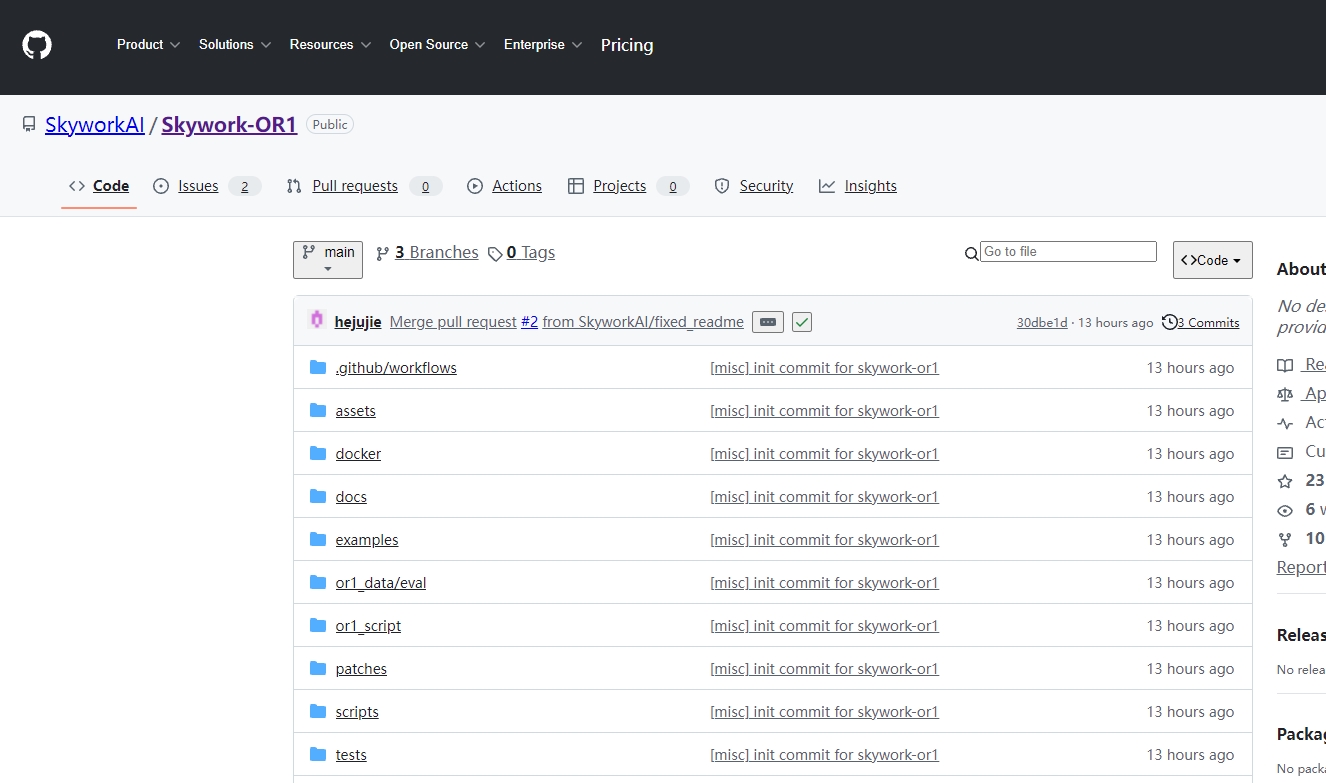Click the Pull requests icon
Viewport: 1326px width, 783px height.
click(294, 186)
